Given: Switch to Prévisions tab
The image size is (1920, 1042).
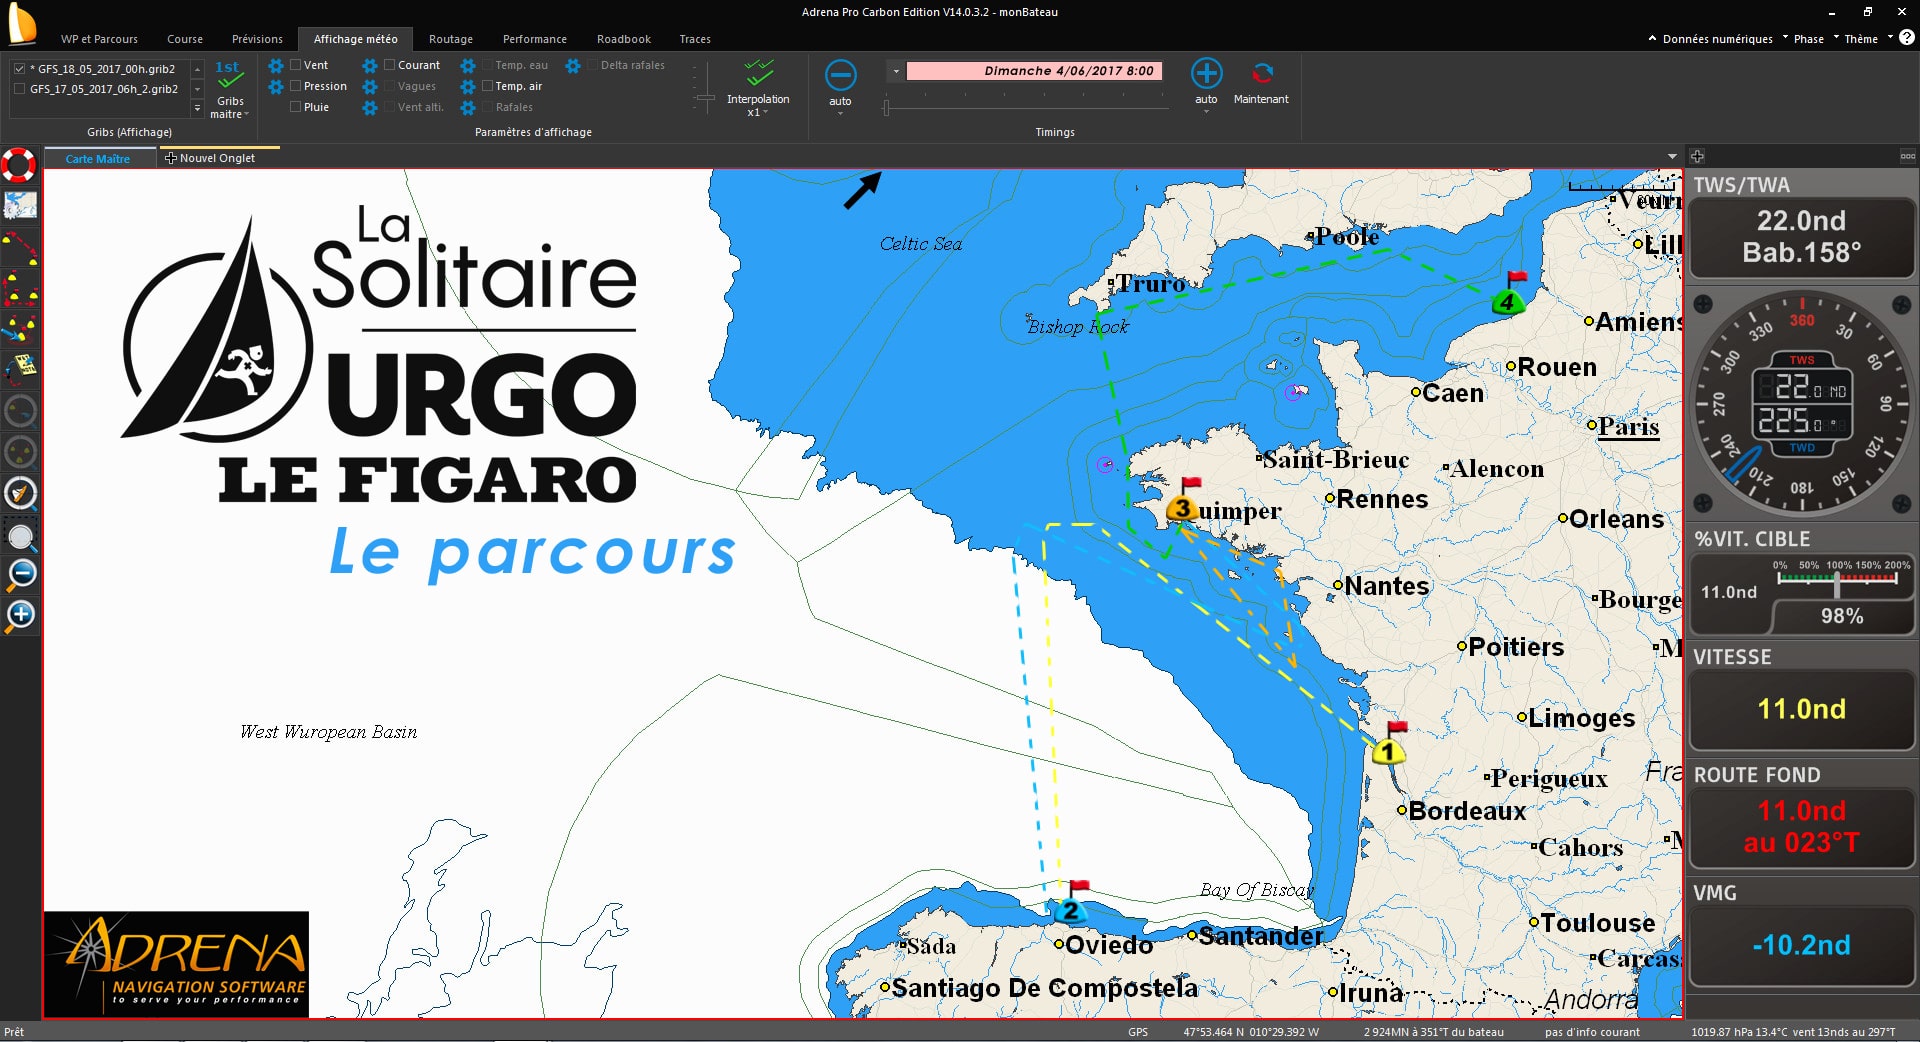Looking at the screenshot, I should pos(257,39).
